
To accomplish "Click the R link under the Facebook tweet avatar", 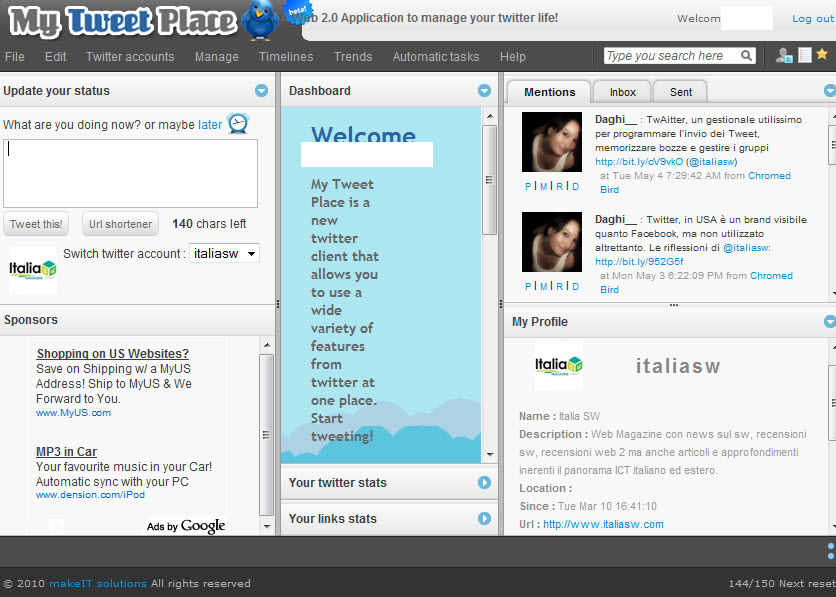I will (559, 286).
